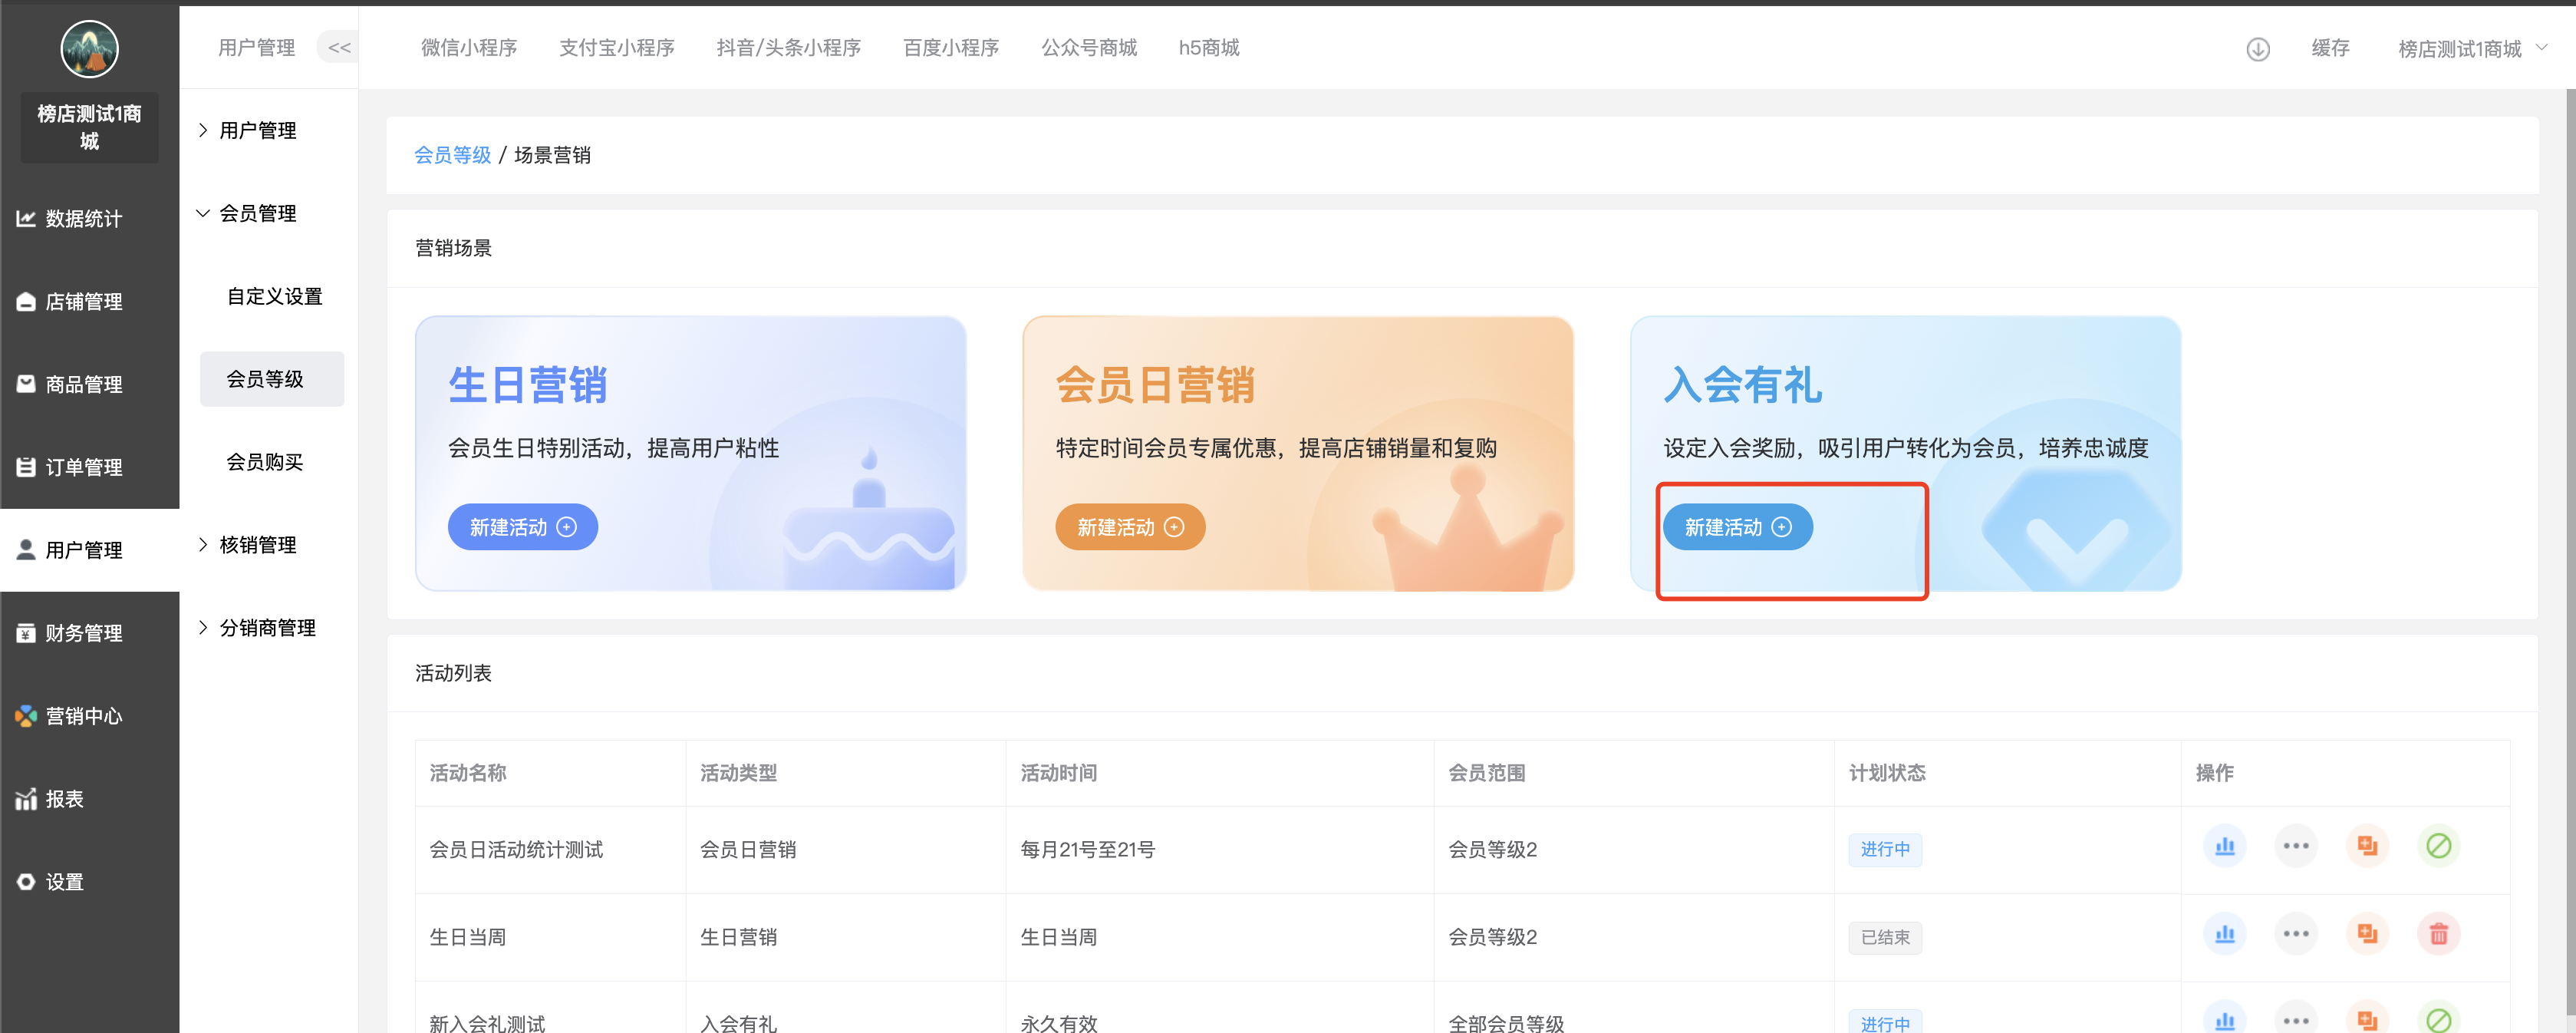This screenshot has height=1033, width=2576.
Task: Open more options for 会员日活动统计测试
Action: point(2295,847)
